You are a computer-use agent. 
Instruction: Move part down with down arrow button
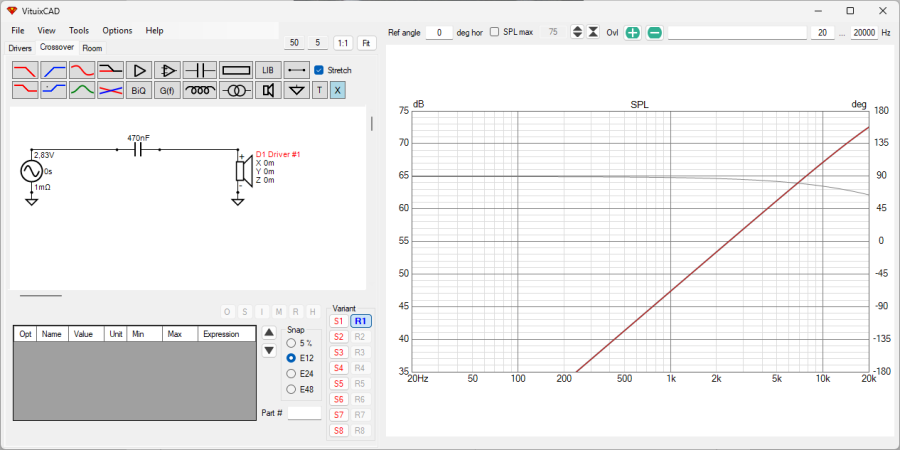tap(269, 350)
